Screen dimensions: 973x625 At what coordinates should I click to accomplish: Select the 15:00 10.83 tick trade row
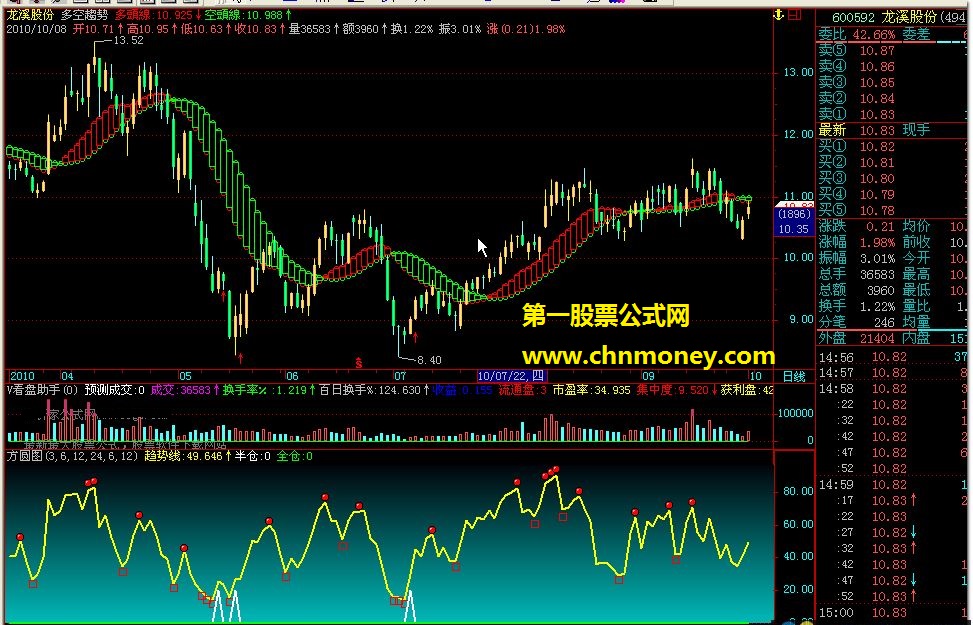point(892,613)
